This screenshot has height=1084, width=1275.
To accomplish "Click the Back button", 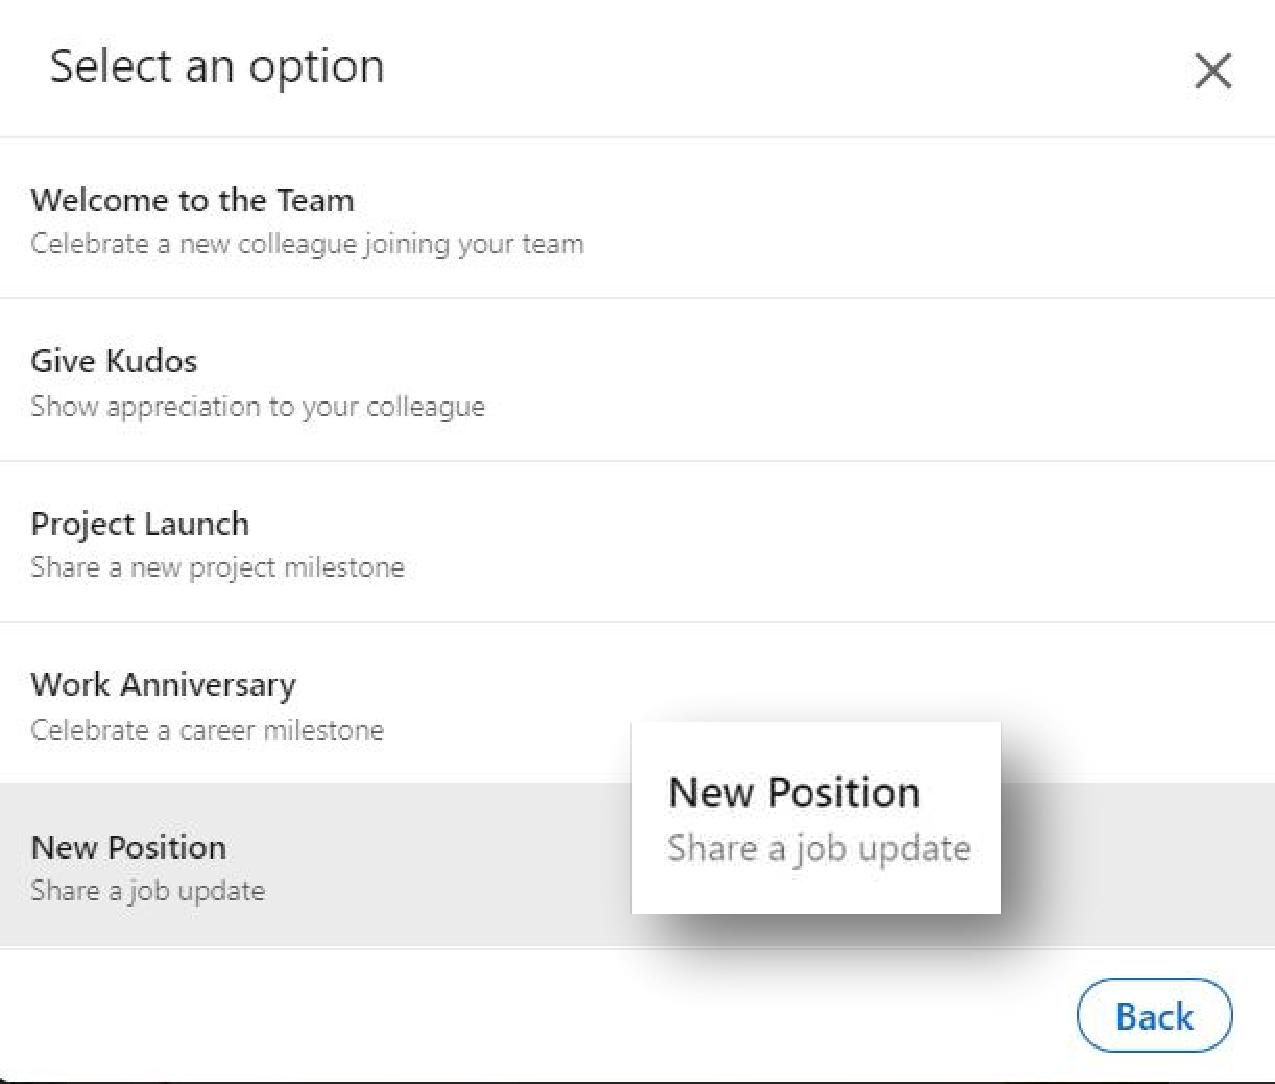I will click(1153, 1015).
